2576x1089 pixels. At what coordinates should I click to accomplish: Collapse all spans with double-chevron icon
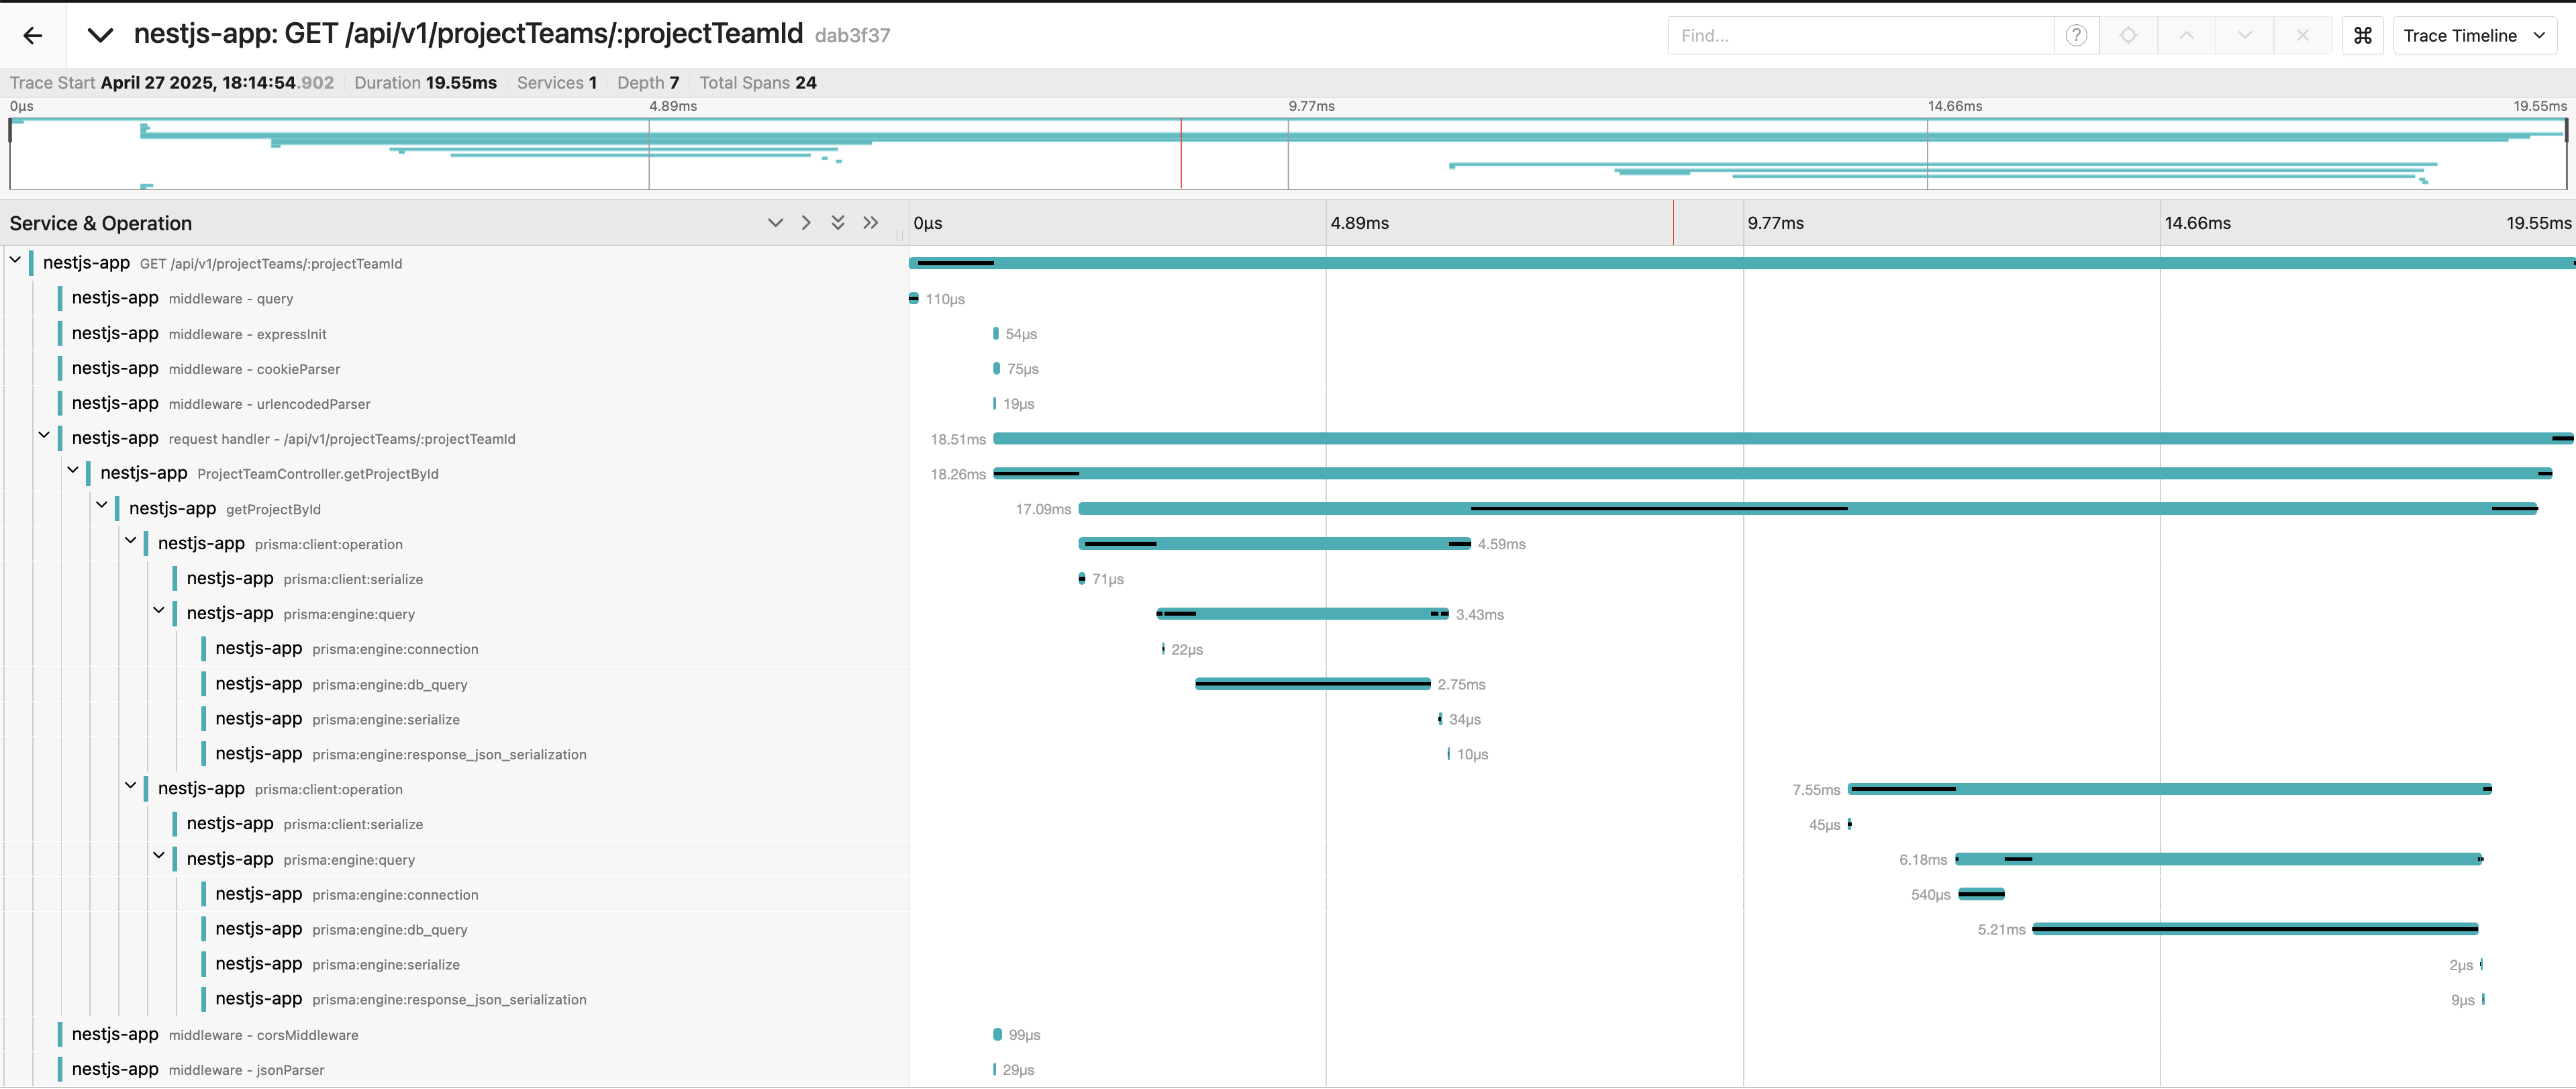tap(838, 223)
